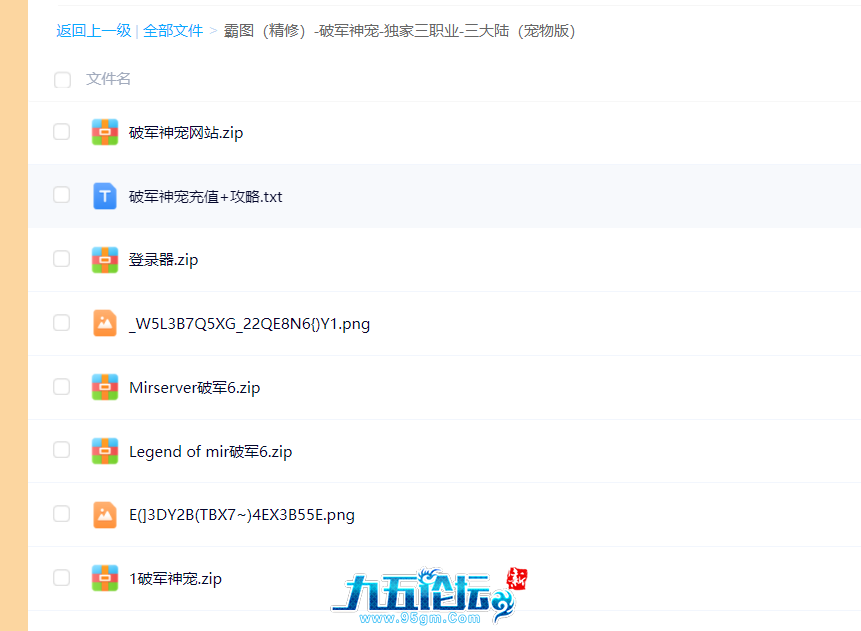861x631 pixels.
Task: Select checkbox of 破军神宠充值+攻略.txt
Action: tap(62, 195)
